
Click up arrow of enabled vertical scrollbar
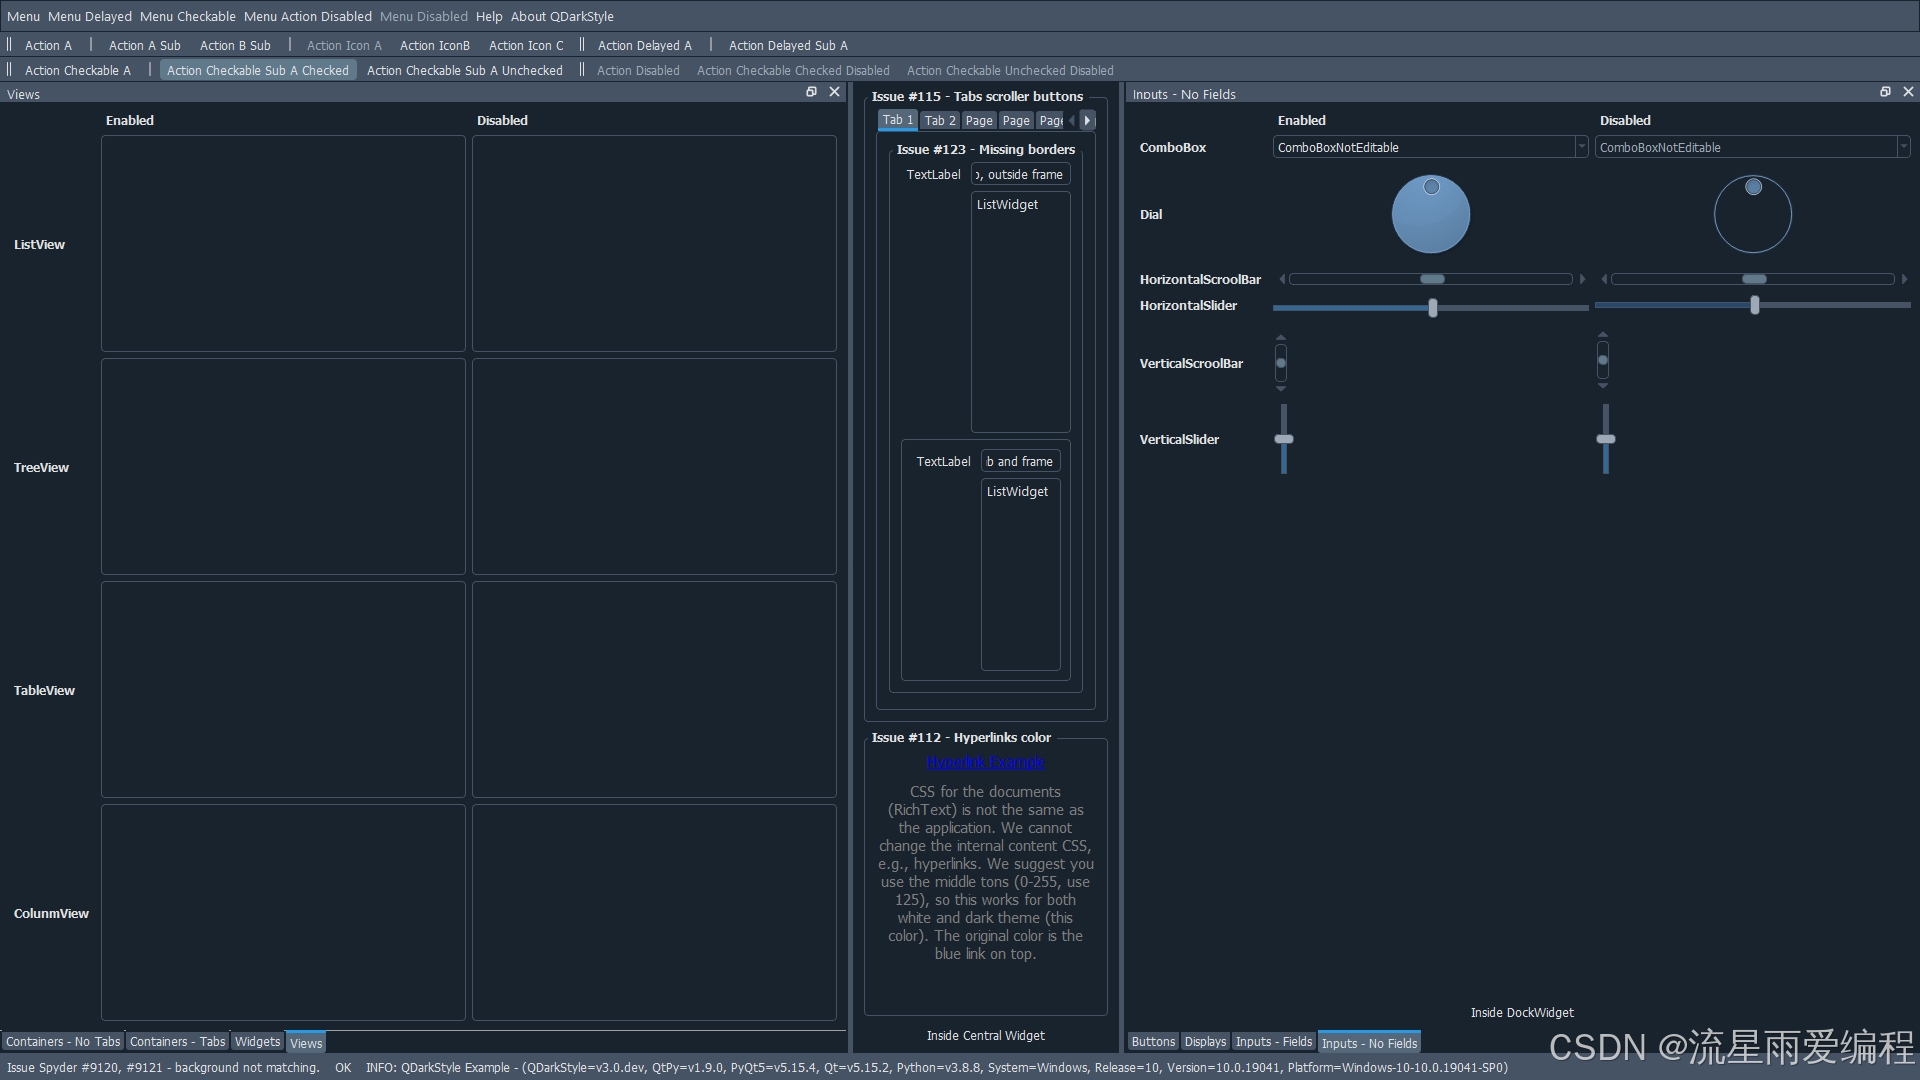pos(1281,338)
